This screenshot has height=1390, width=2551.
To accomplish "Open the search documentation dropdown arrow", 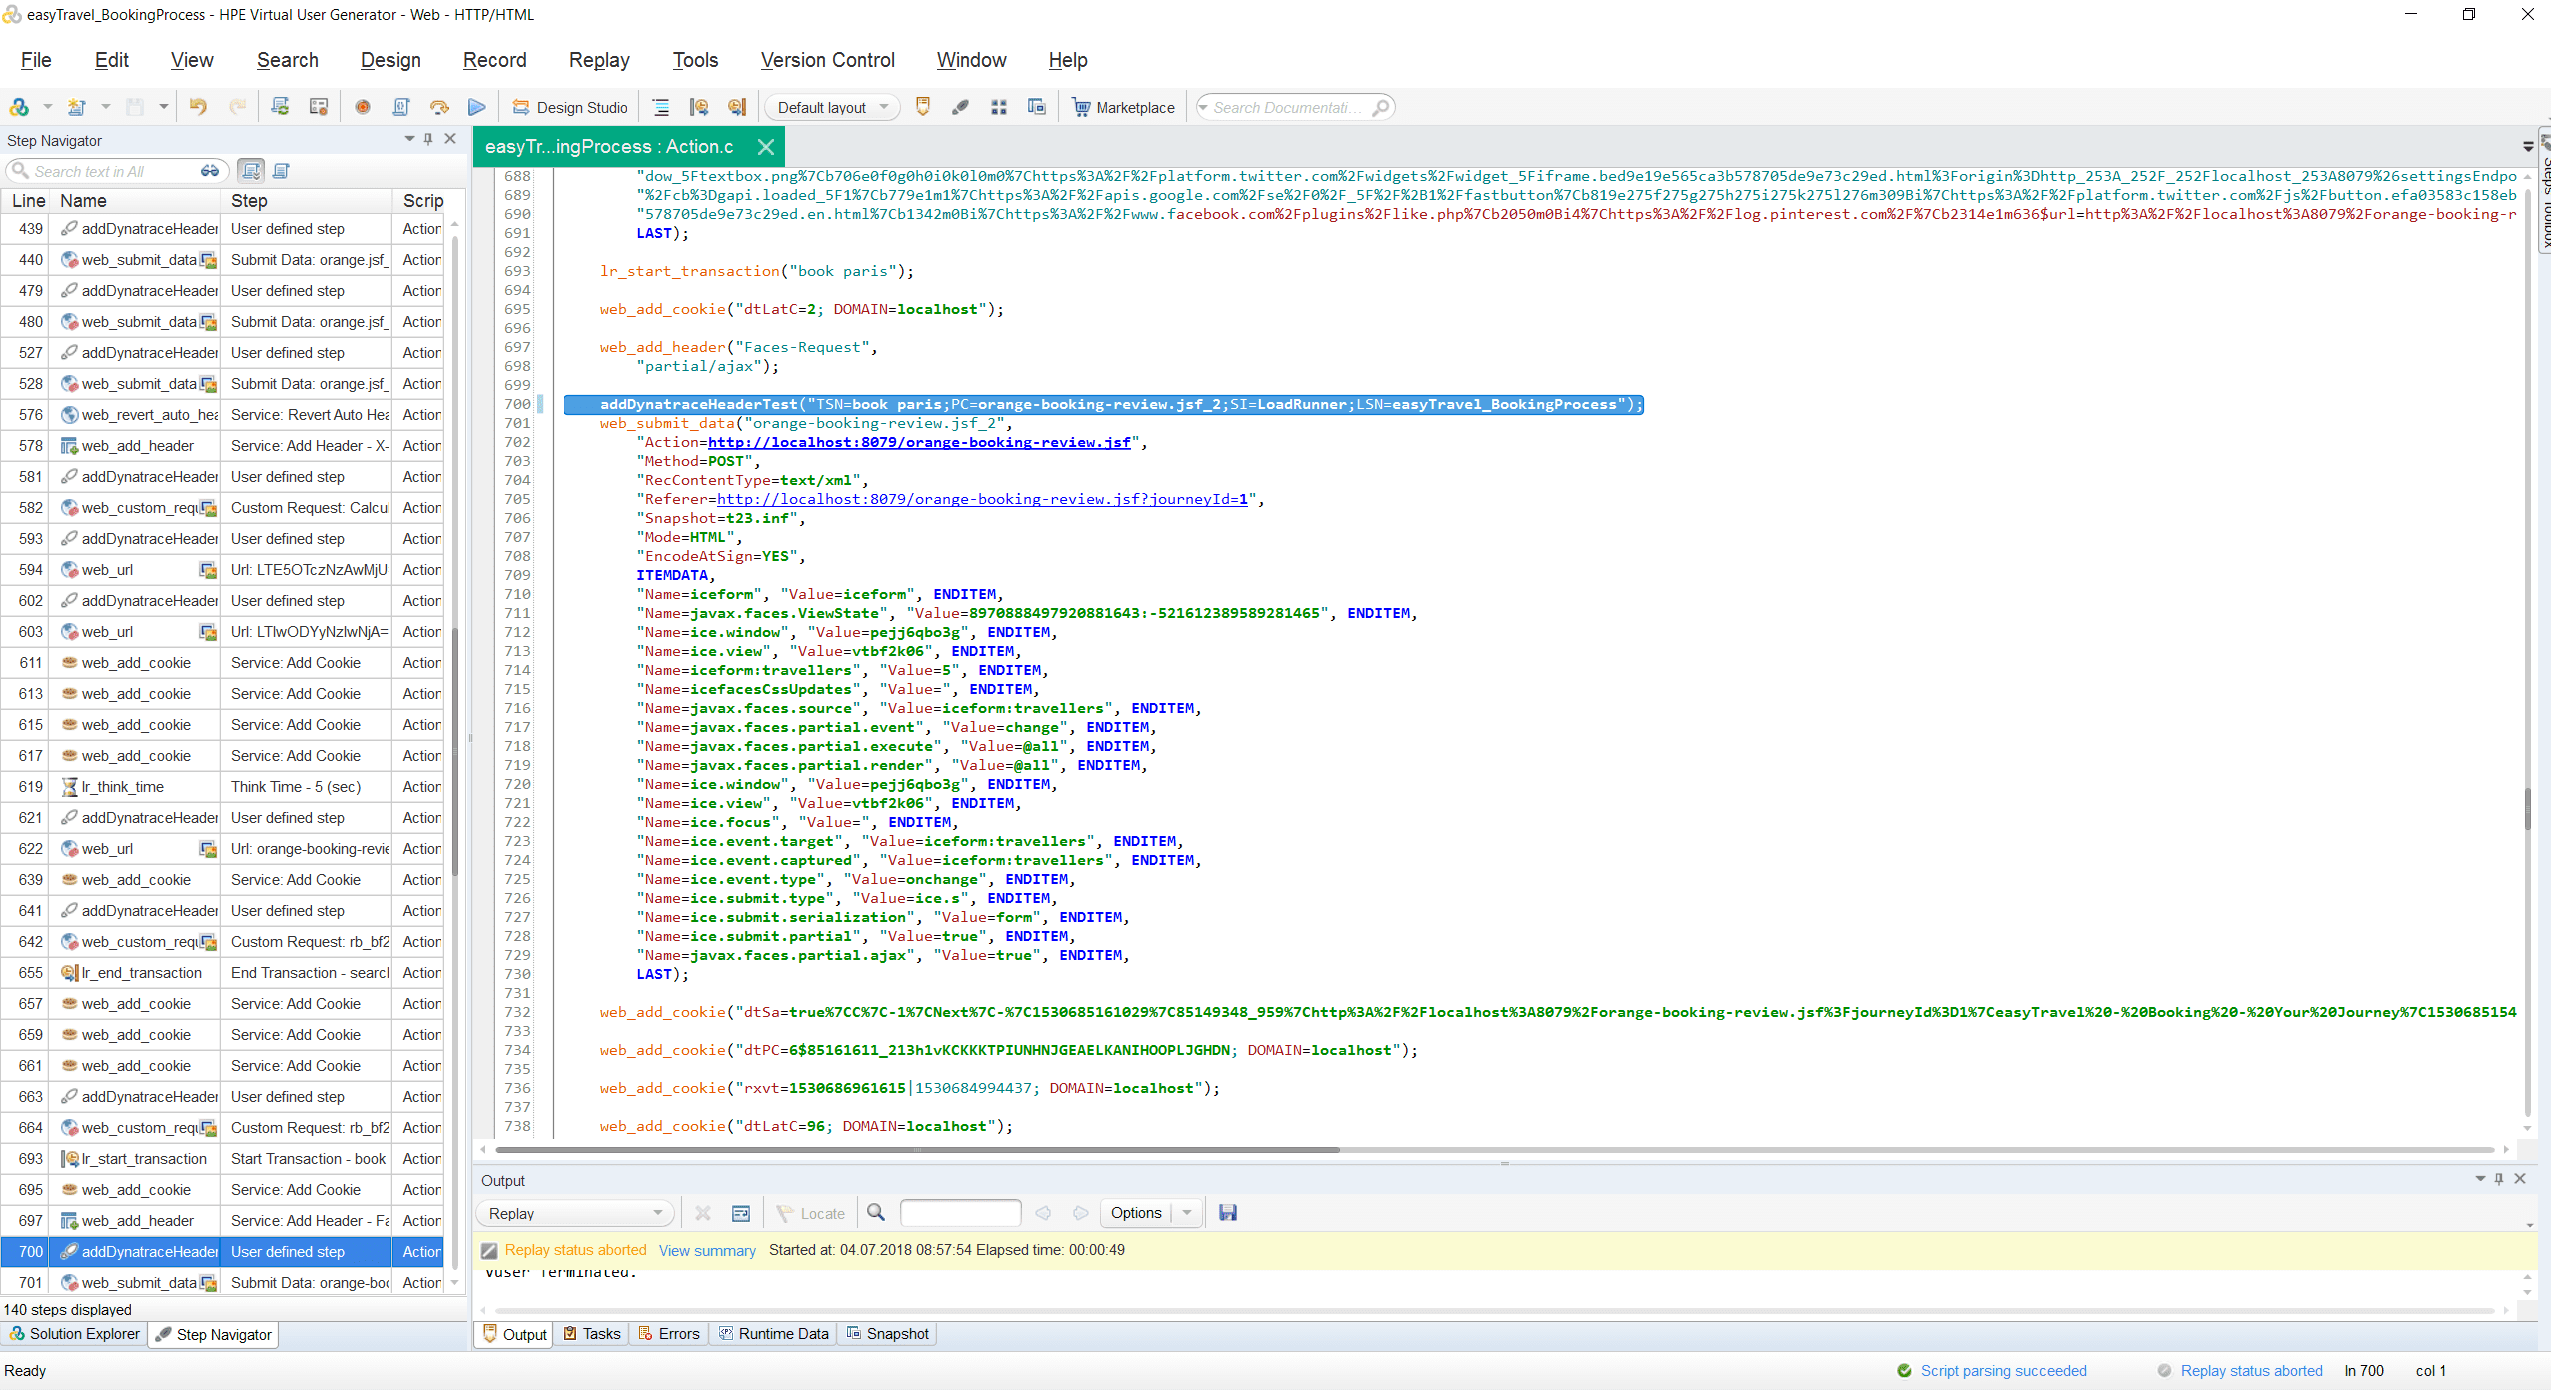I will pos(1204,107).
